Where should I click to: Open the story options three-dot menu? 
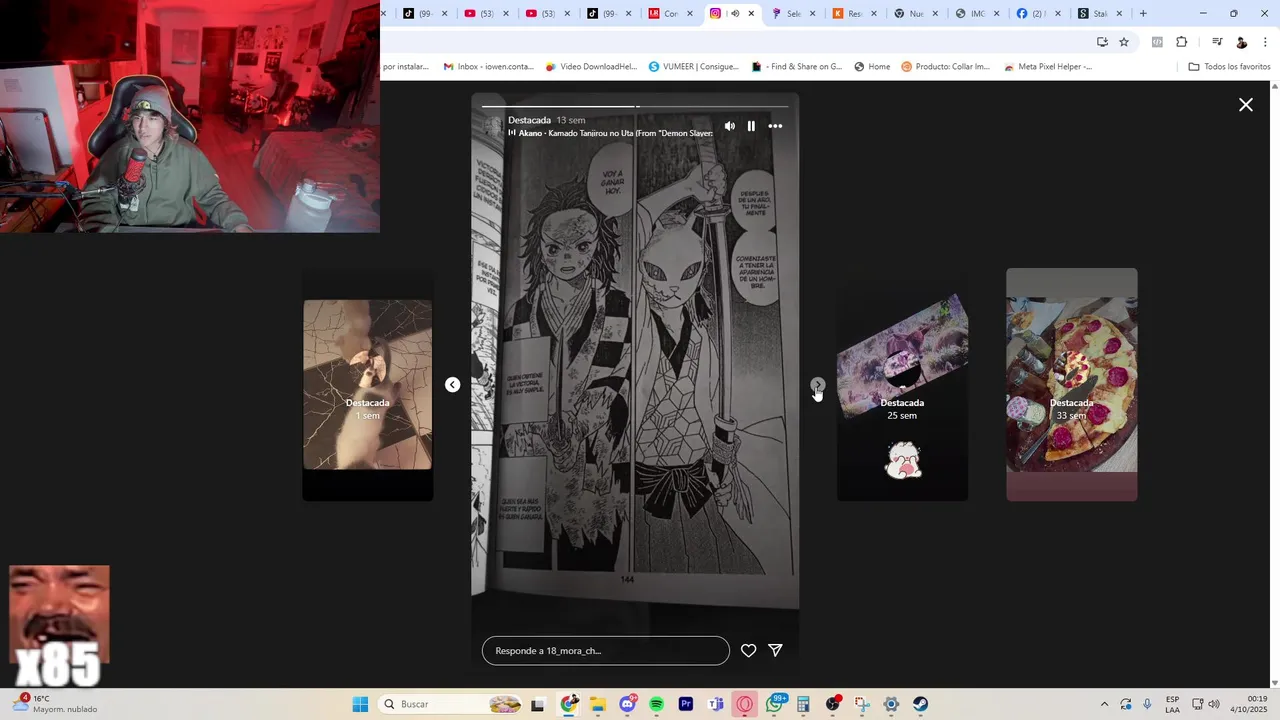[x=775, y=126]
